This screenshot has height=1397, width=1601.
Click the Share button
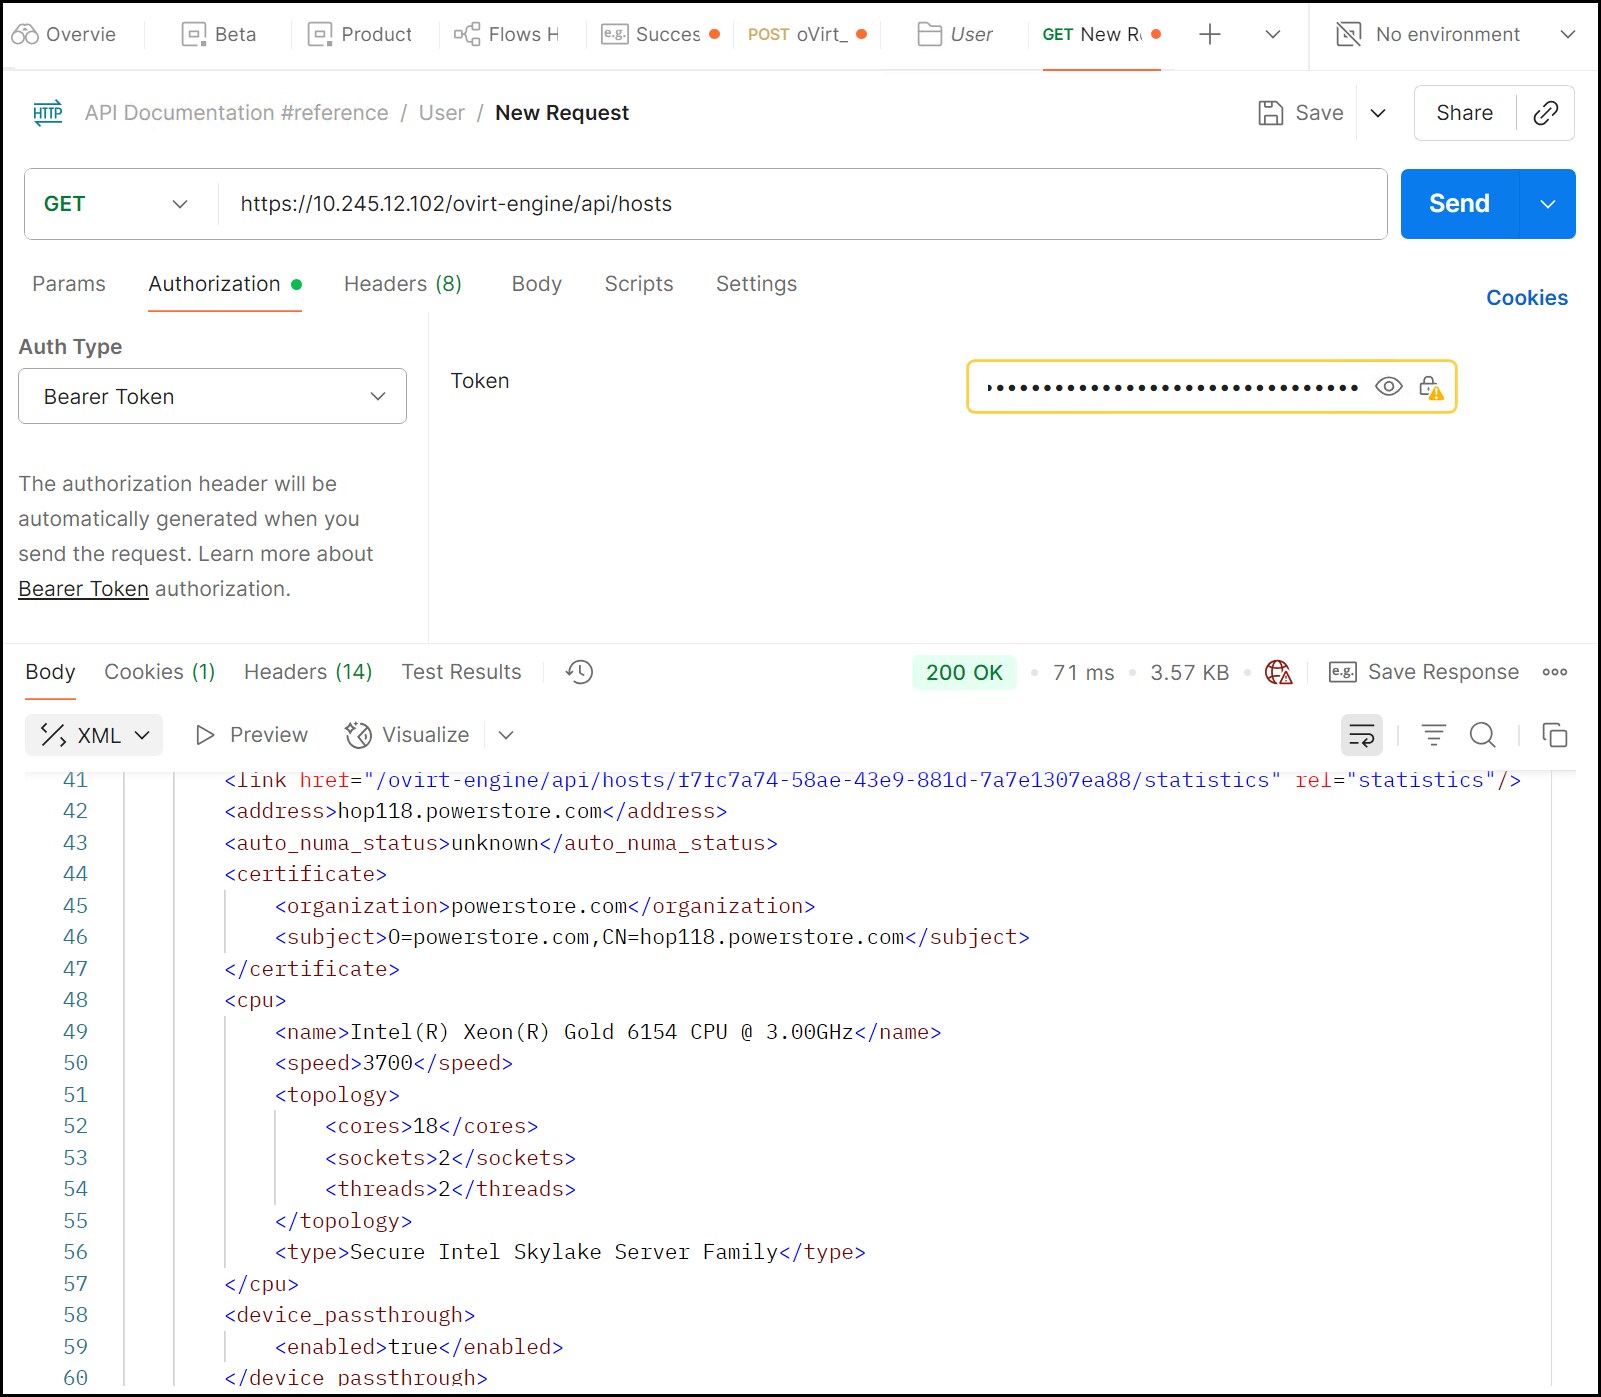coord(1464,113)
